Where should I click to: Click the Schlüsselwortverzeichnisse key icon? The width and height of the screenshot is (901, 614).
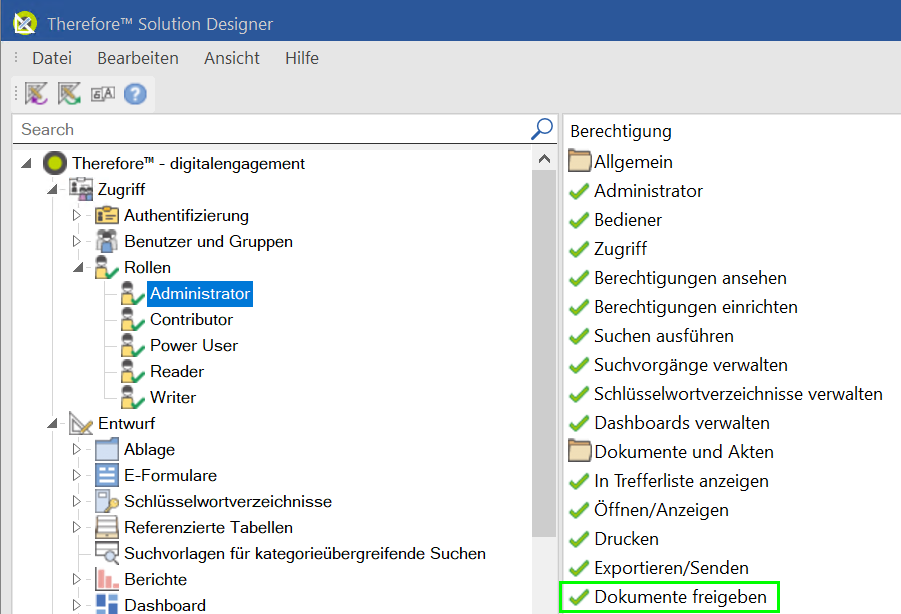(x=107, y=501)
